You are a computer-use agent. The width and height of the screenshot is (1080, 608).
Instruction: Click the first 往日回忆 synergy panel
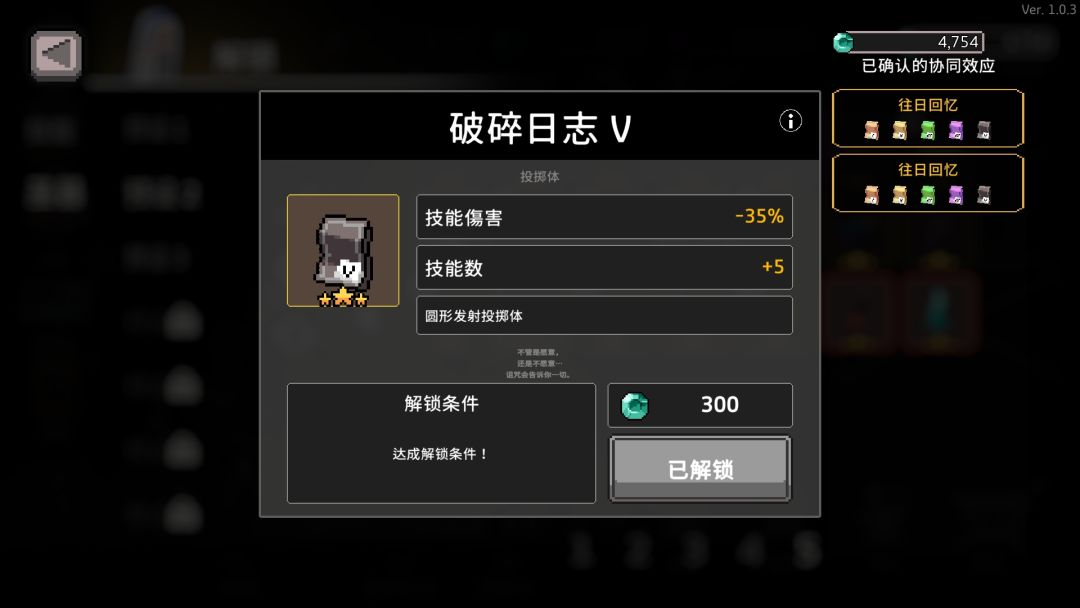click(928, 118)
